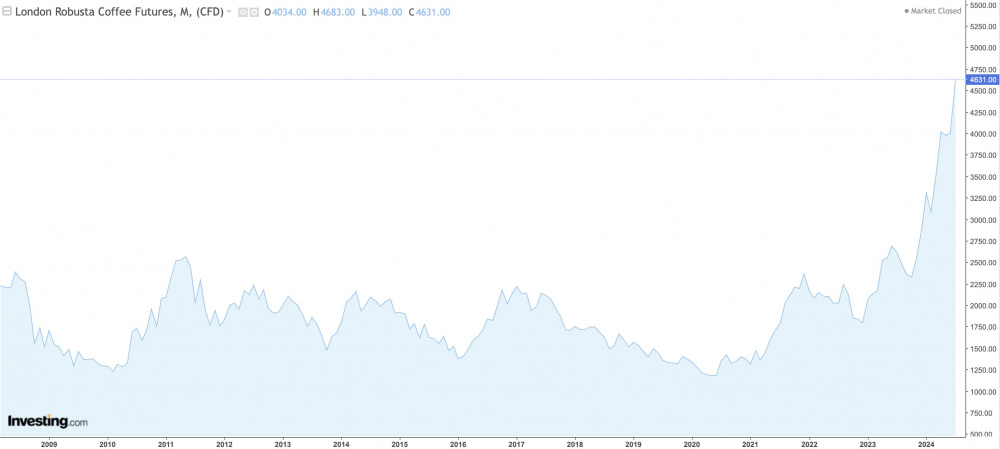Collapse the chart legend with the minus icon

tap(6, 11)
